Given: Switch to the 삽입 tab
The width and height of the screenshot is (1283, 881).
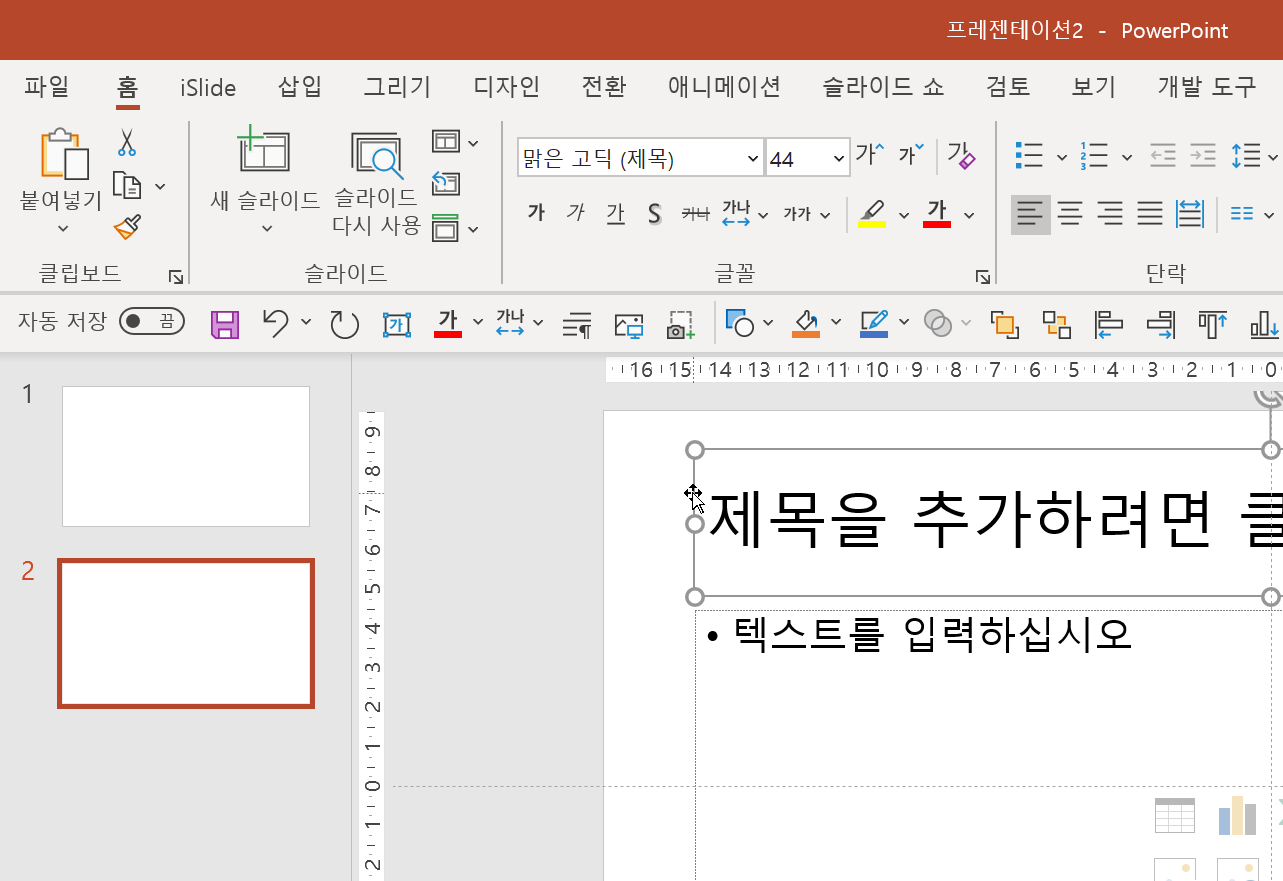Looking at the screenshot, I should [x=300, y=86].
